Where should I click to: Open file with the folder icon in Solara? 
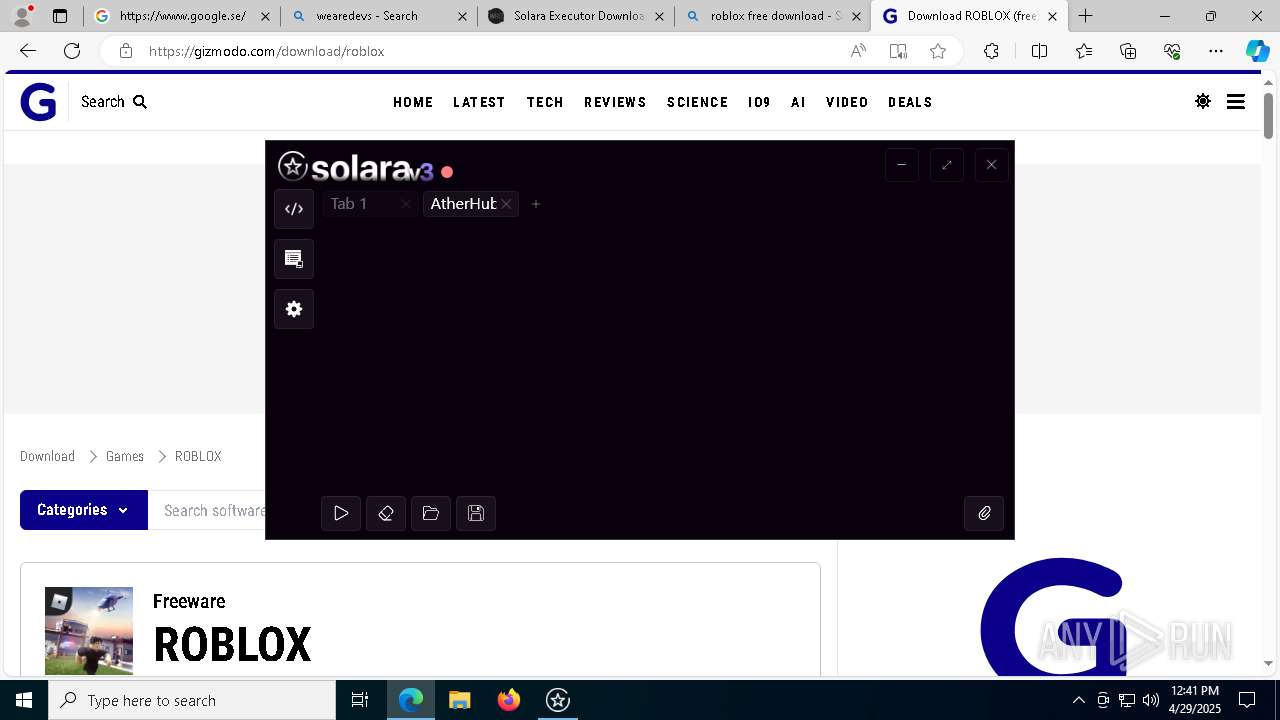[431, 513]
